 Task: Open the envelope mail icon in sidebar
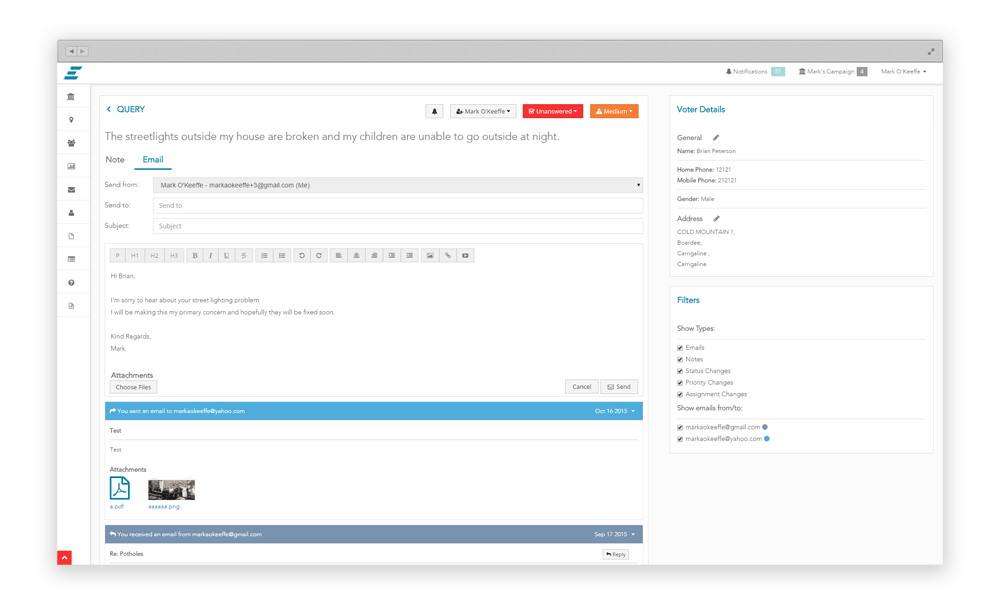click(71, 190)
